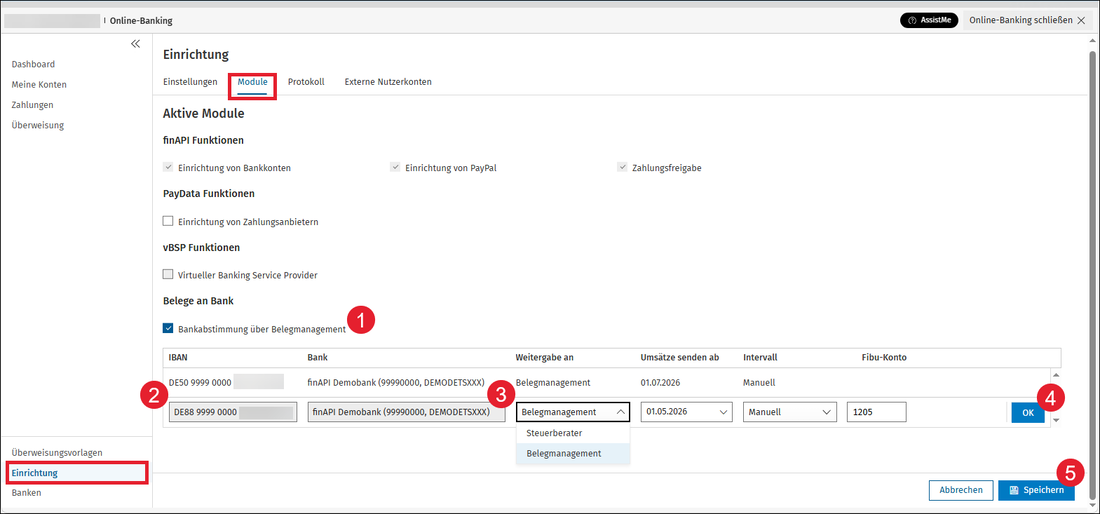Select Einrichtung in the sidebar

77,473
